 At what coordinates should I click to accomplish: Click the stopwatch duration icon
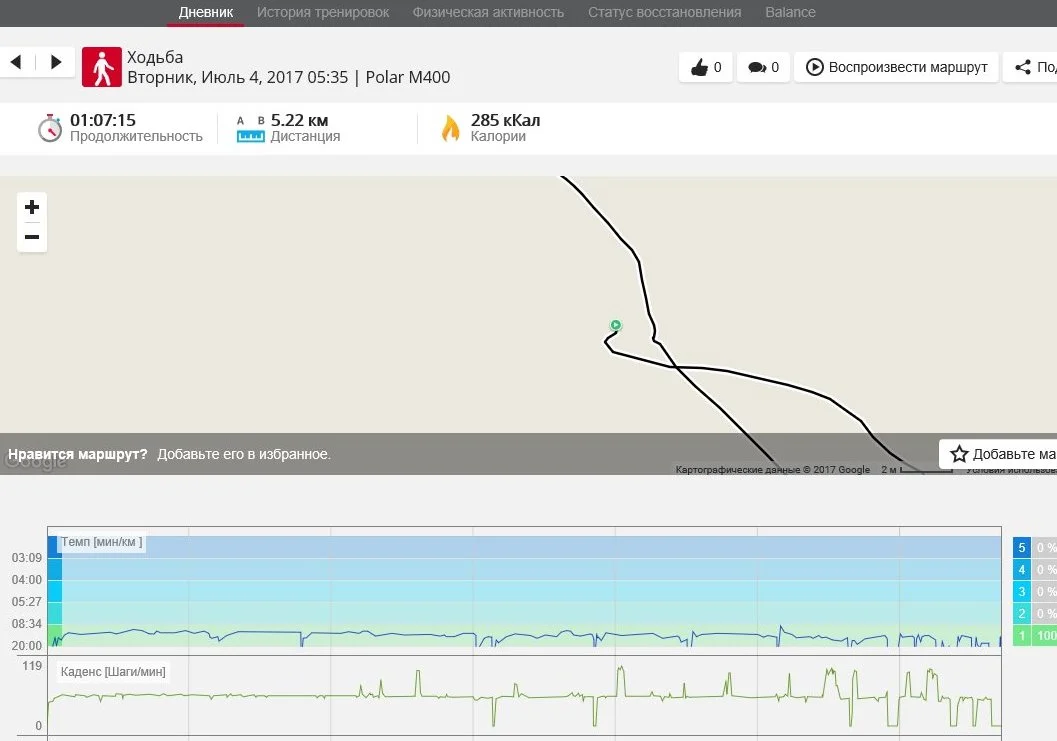click(x=49, y=128)
